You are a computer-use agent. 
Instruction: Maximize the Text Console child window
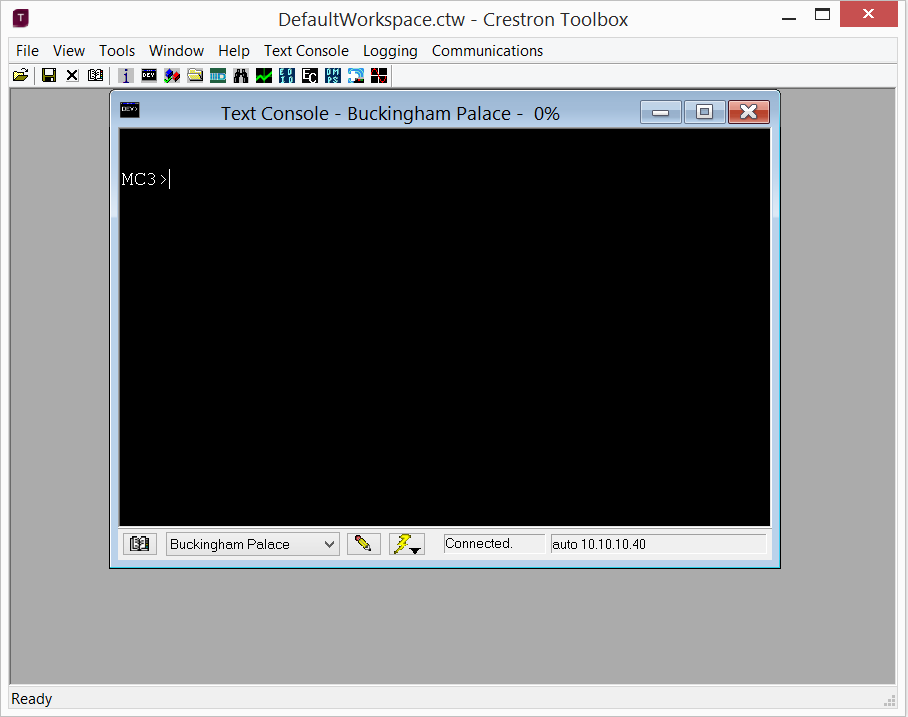pyautogui.click(x=704, y=112)
